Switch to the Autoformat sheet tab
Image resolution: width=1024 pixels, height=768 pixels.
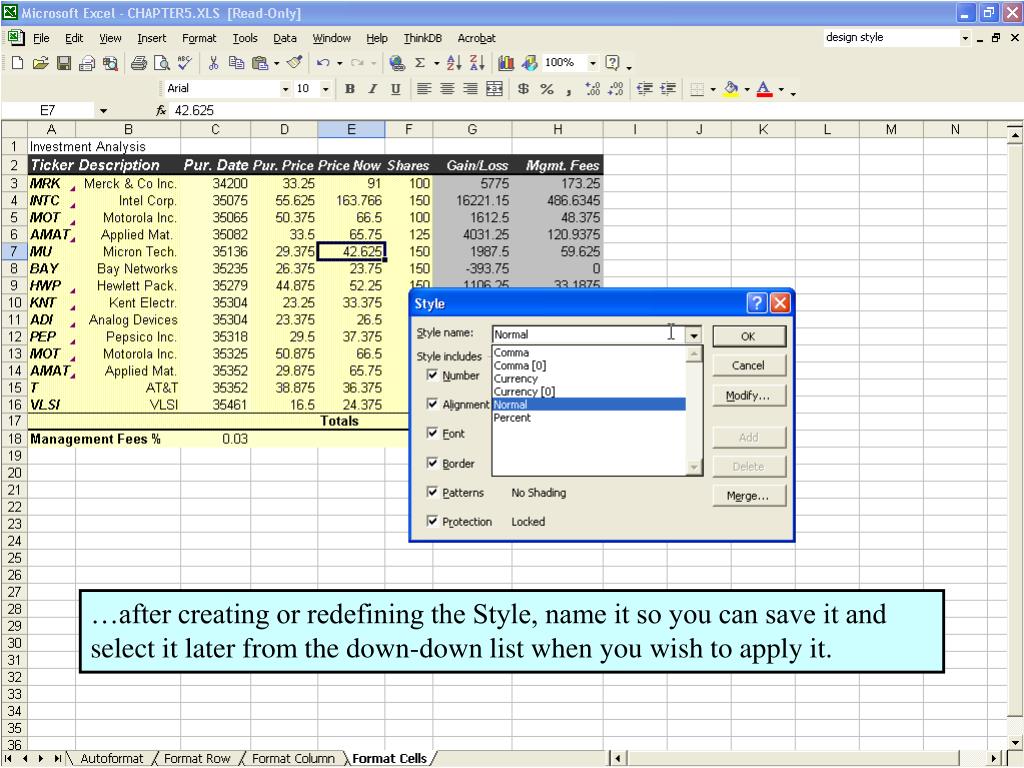tap(111, 759)
